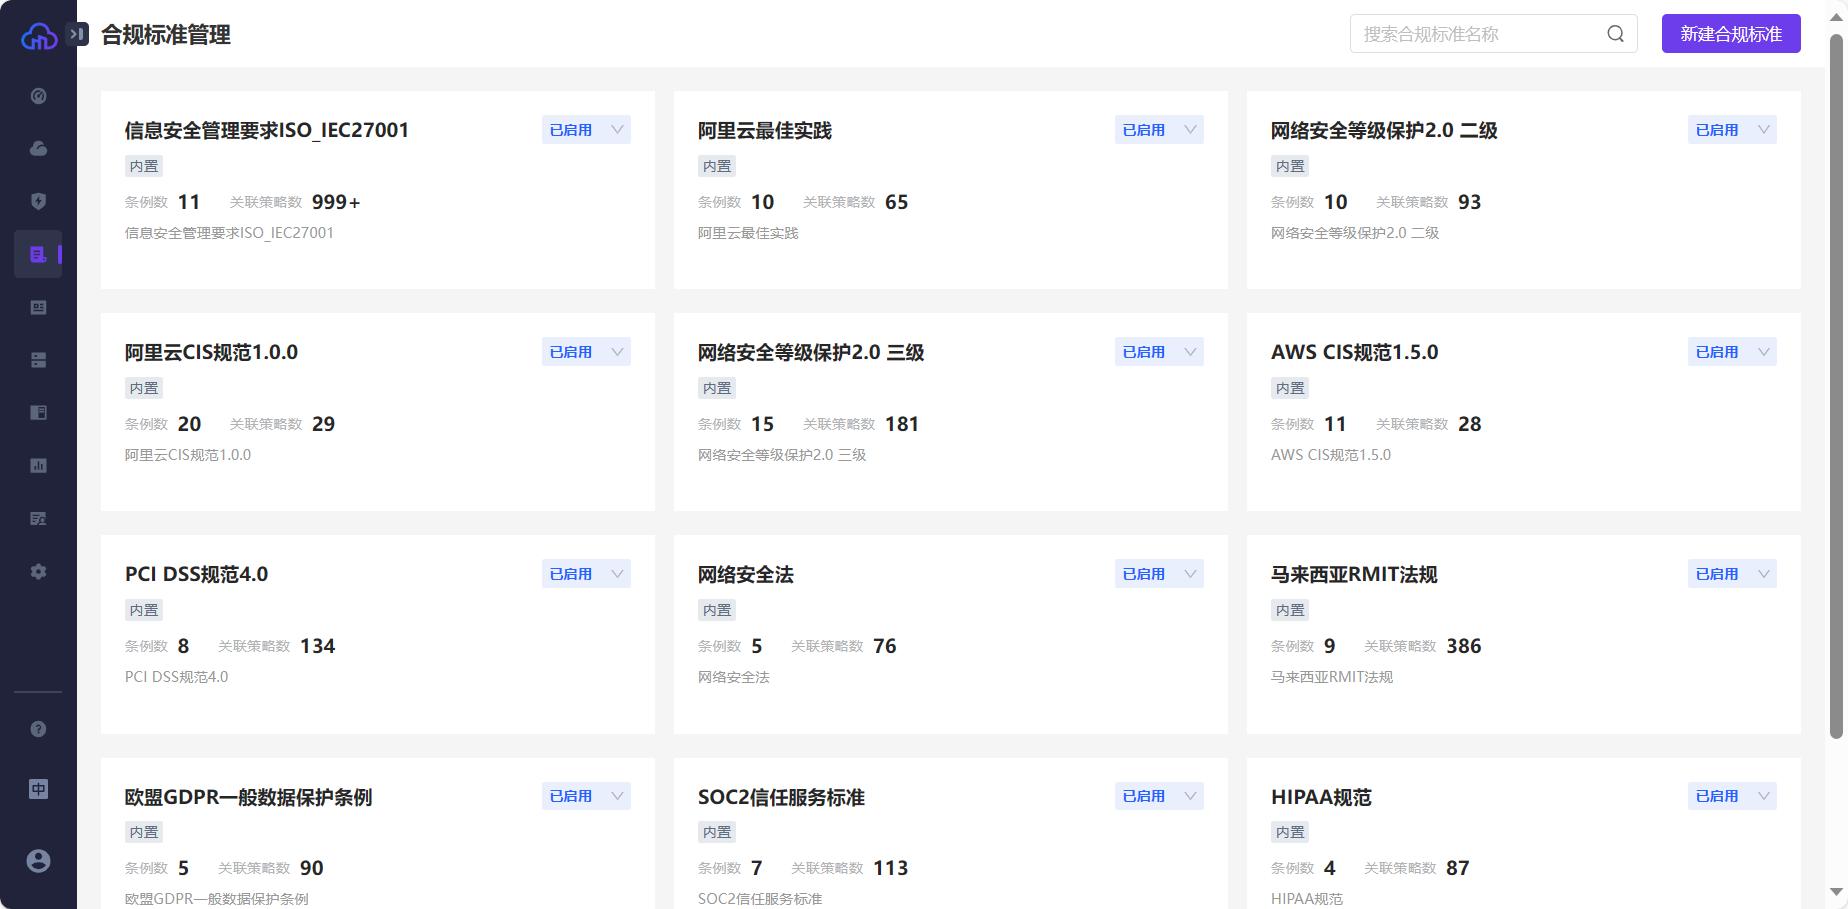1848x909 pixels.
Task: Click policy count 181 on 等级保护2.0 三级
Action: click(x=901, y=424)
